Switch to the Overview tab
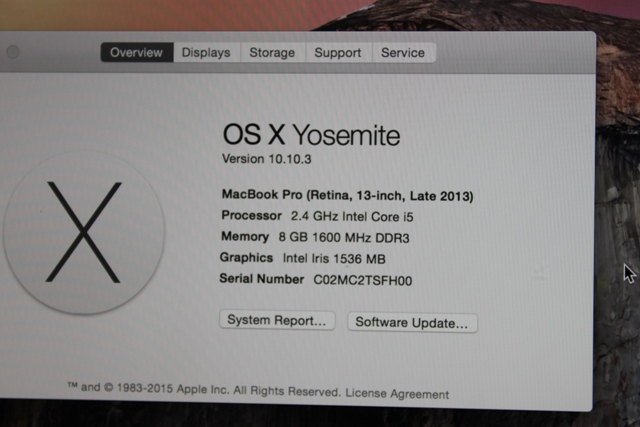This screenshot has width=640, height=427. click(137, 52)
